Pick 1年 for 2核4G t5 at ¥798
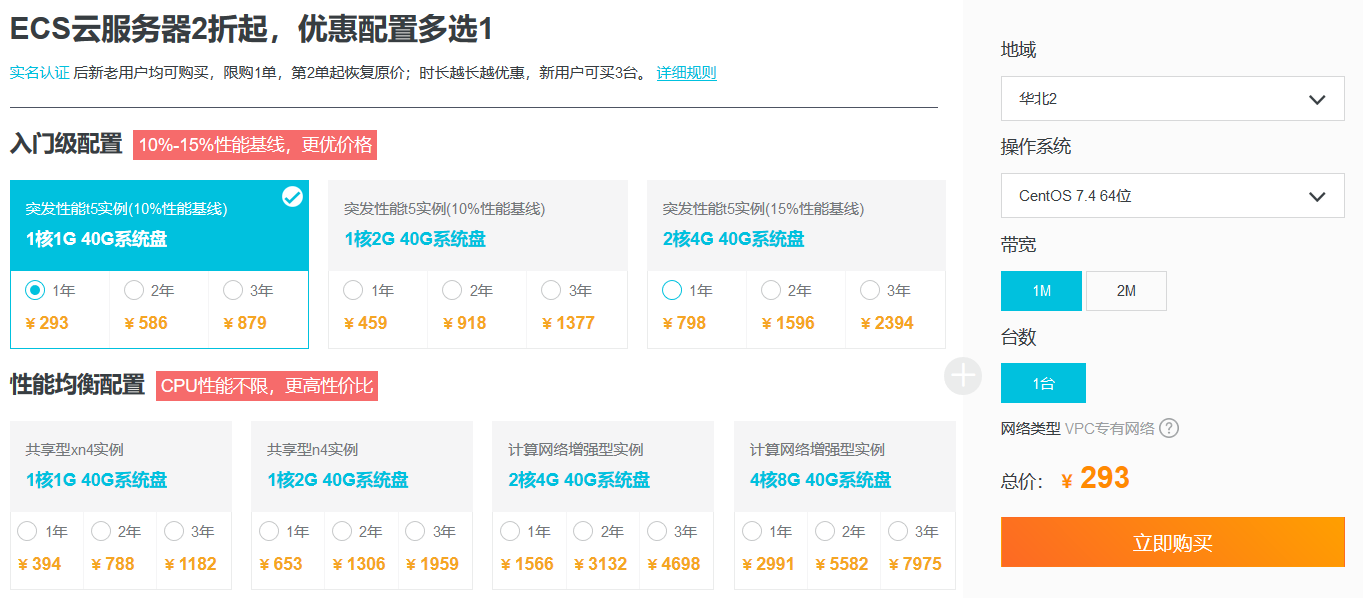This screenshot has height=598, width=1363. (672, 290)
